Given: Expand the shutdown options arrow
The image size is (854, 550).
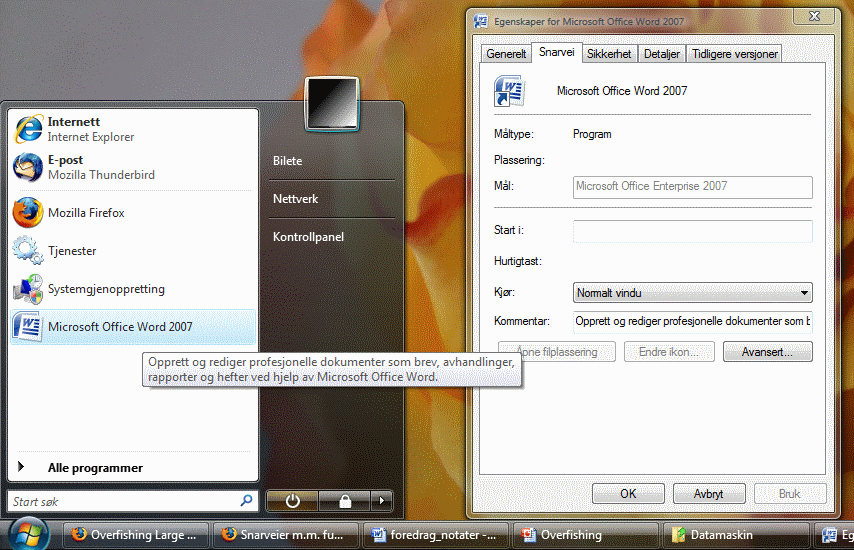Looking at the screenshot, I should coord(382,501).
